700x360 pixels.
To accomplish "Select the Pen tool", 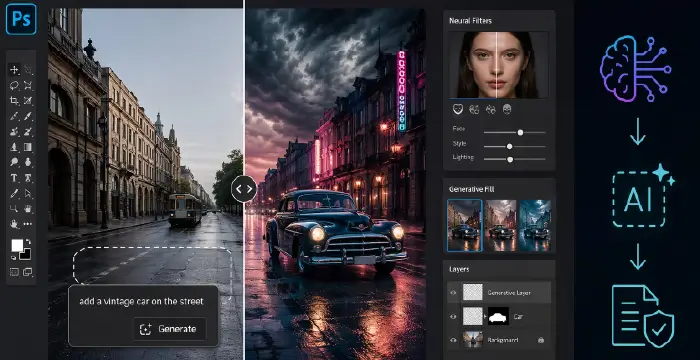I will (x=14, y=193).
